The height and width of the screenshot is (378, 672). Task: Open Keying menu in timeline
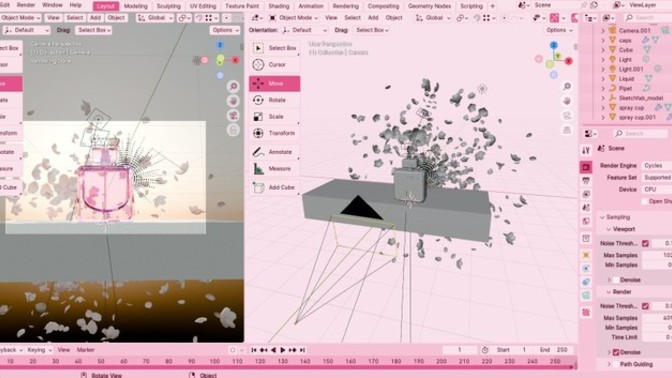tap(39, 350)
